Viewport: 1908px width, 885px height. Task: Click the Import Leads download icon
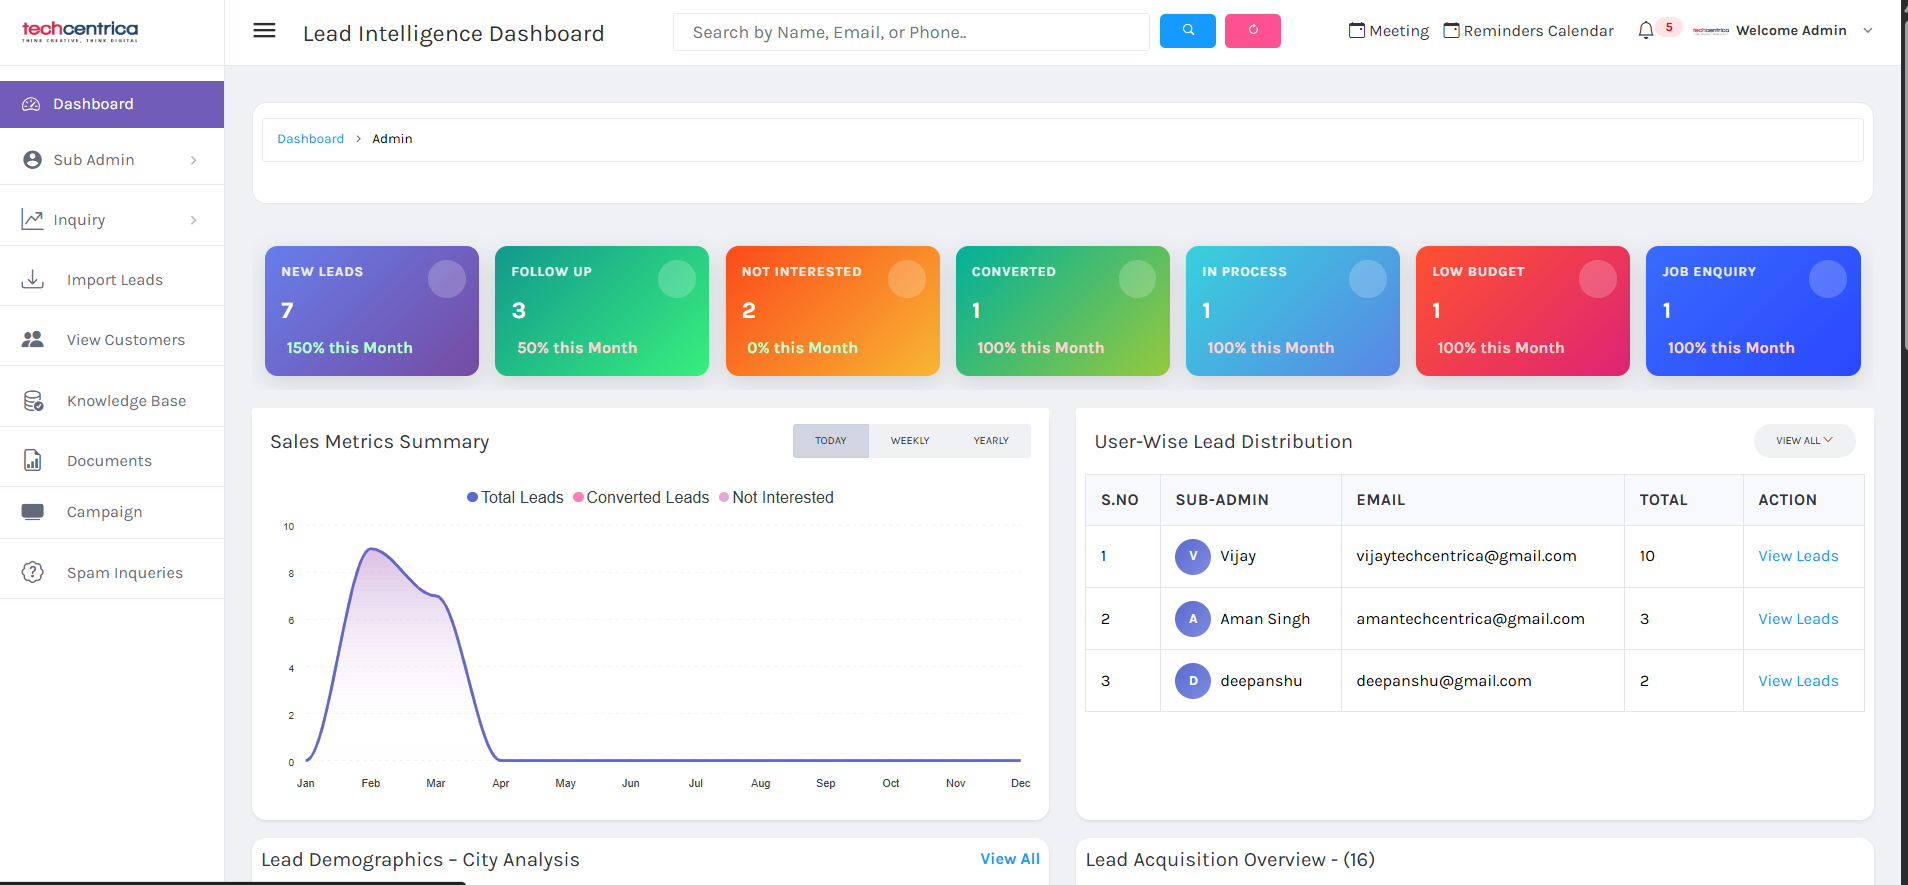(x=33, y=280)
